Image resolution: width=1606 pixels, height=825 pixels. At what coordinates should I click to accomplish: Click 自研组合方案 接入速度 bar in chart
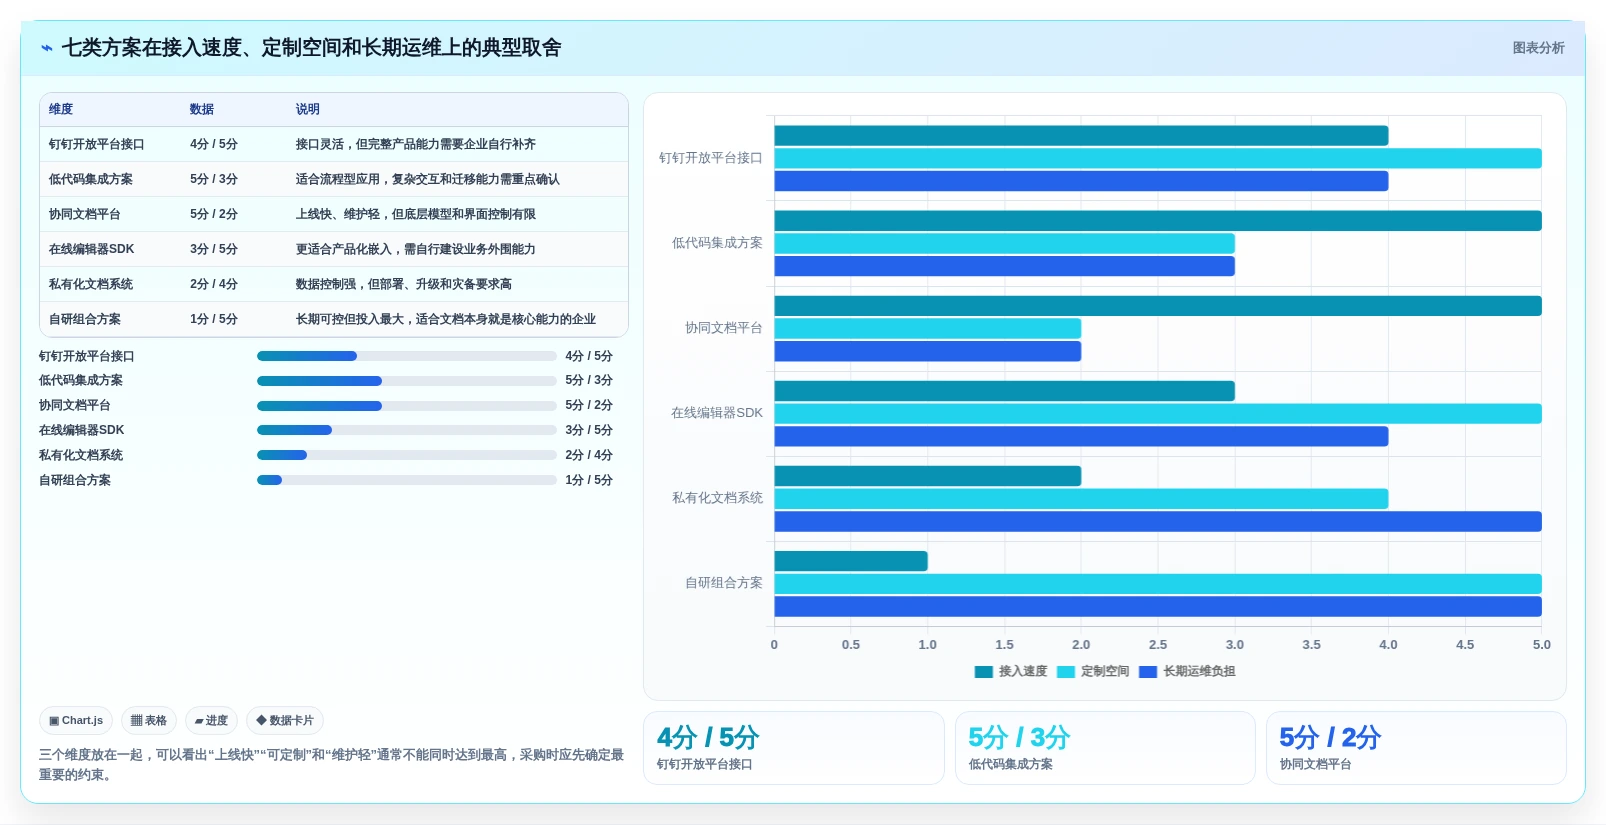pyautogui.click(x=851, y=561)
